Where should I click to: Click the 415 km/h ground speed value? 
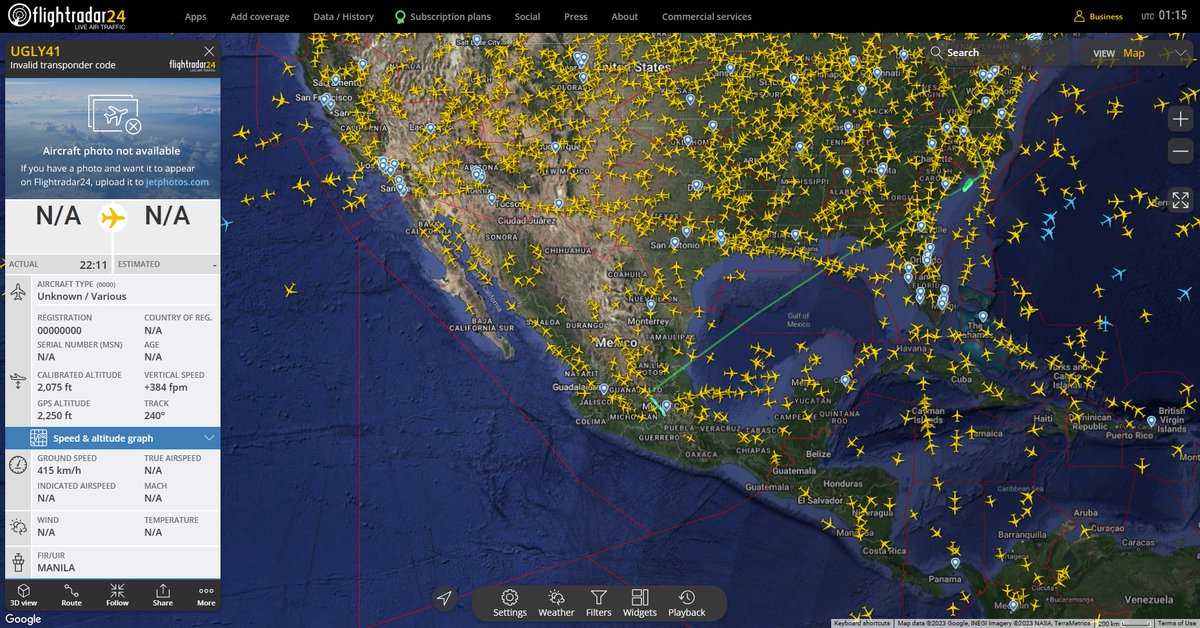[x=59, y=470]
